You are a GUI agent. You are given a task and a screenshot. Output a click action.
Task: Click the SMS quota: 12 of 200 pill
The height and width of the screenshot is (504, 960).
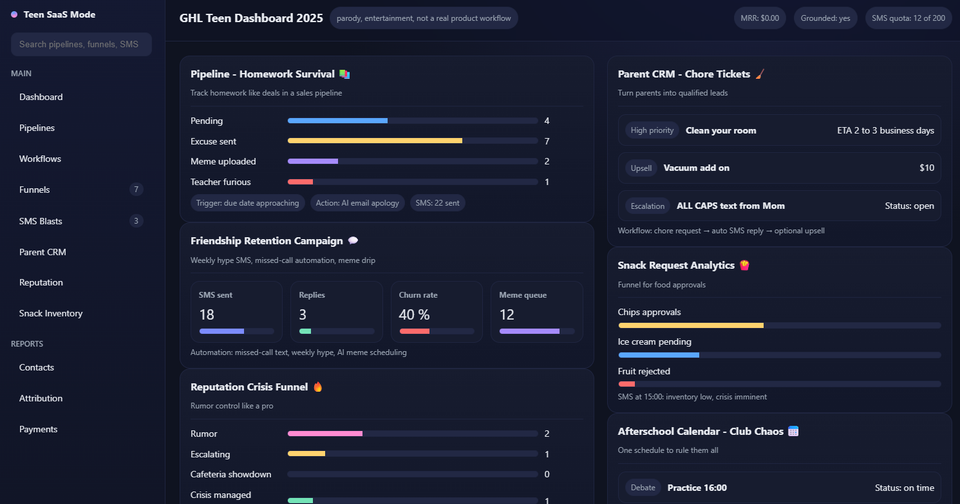coord(908,18)
